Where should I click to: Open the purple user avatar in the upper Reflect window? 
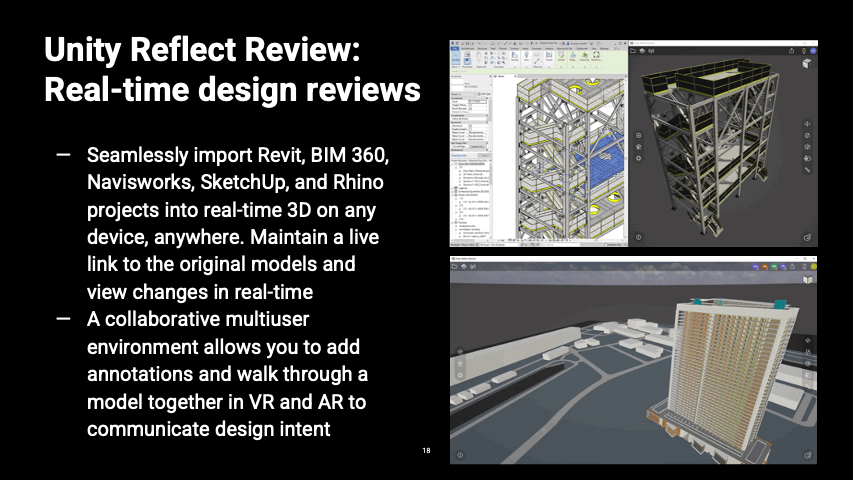pos(813,51)
